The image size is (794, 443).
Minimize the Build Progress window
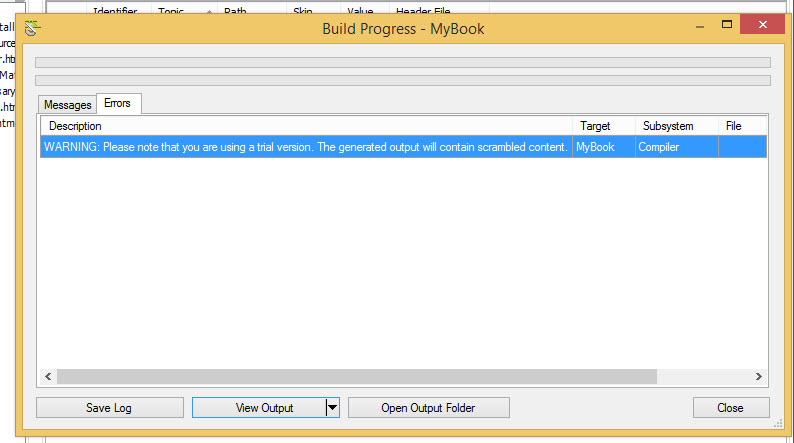[x=700, y=25]
